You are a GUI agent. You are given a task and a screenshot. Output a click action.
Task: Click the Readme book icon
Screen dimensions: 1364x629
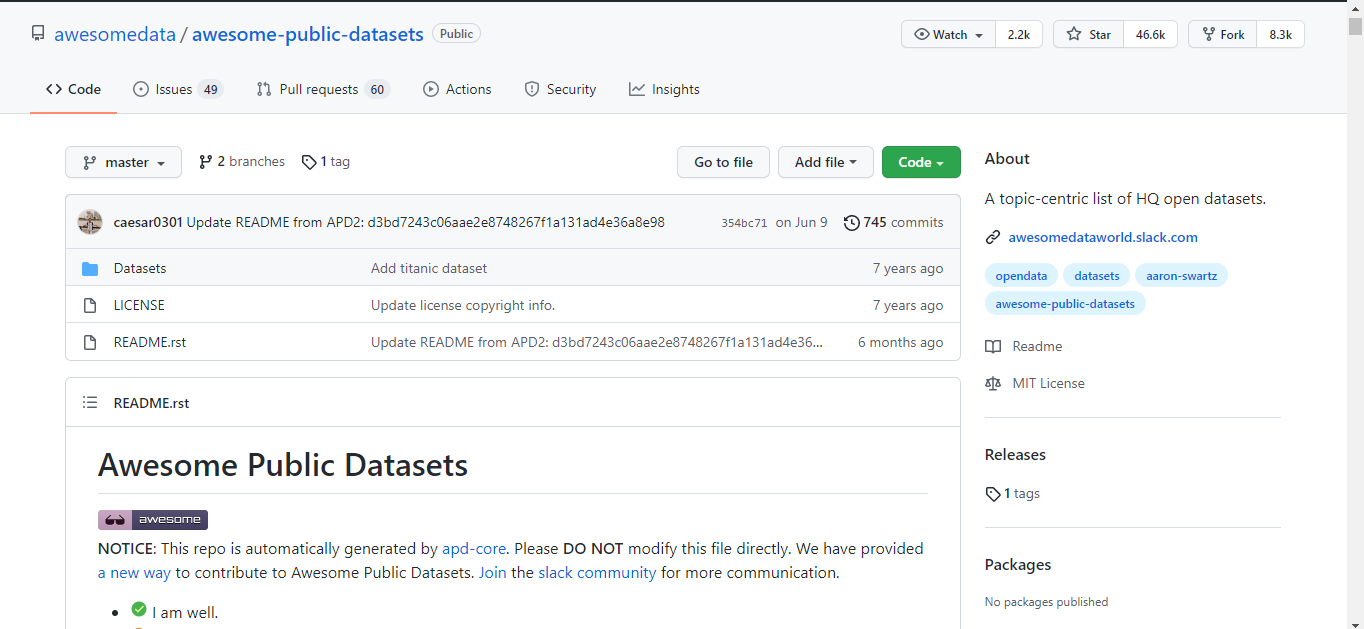pyautogui.click(x=993, y=346)
